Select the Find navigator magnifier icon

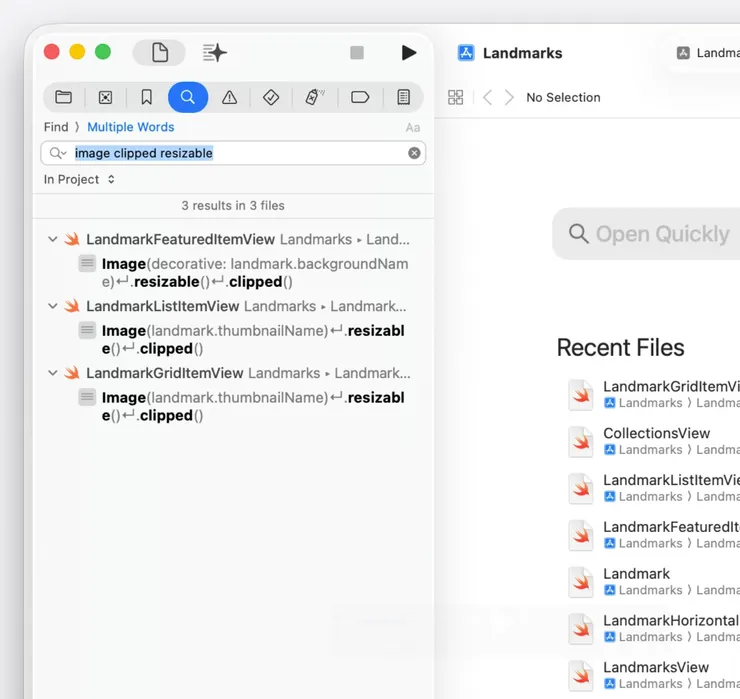[x=188, y=97]
